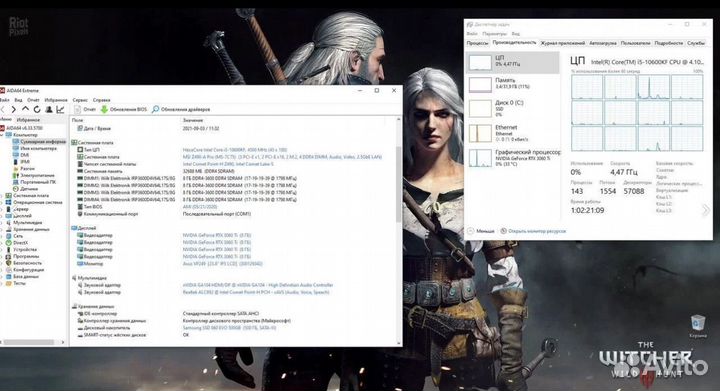Open Избранное menu in AIDA64 menu bar
The height and width of the screenshot is (391, 720).
pyautogui.click(x=56, y=100)
